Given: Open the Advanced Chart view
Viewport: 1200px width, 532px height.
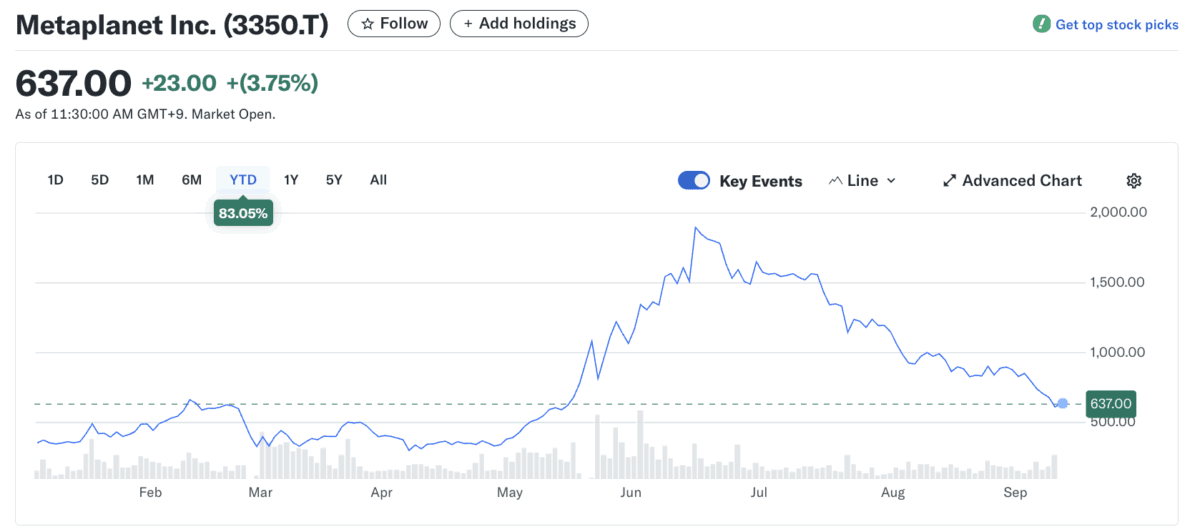Looking at the screenshot, I should click(1012, 181).
